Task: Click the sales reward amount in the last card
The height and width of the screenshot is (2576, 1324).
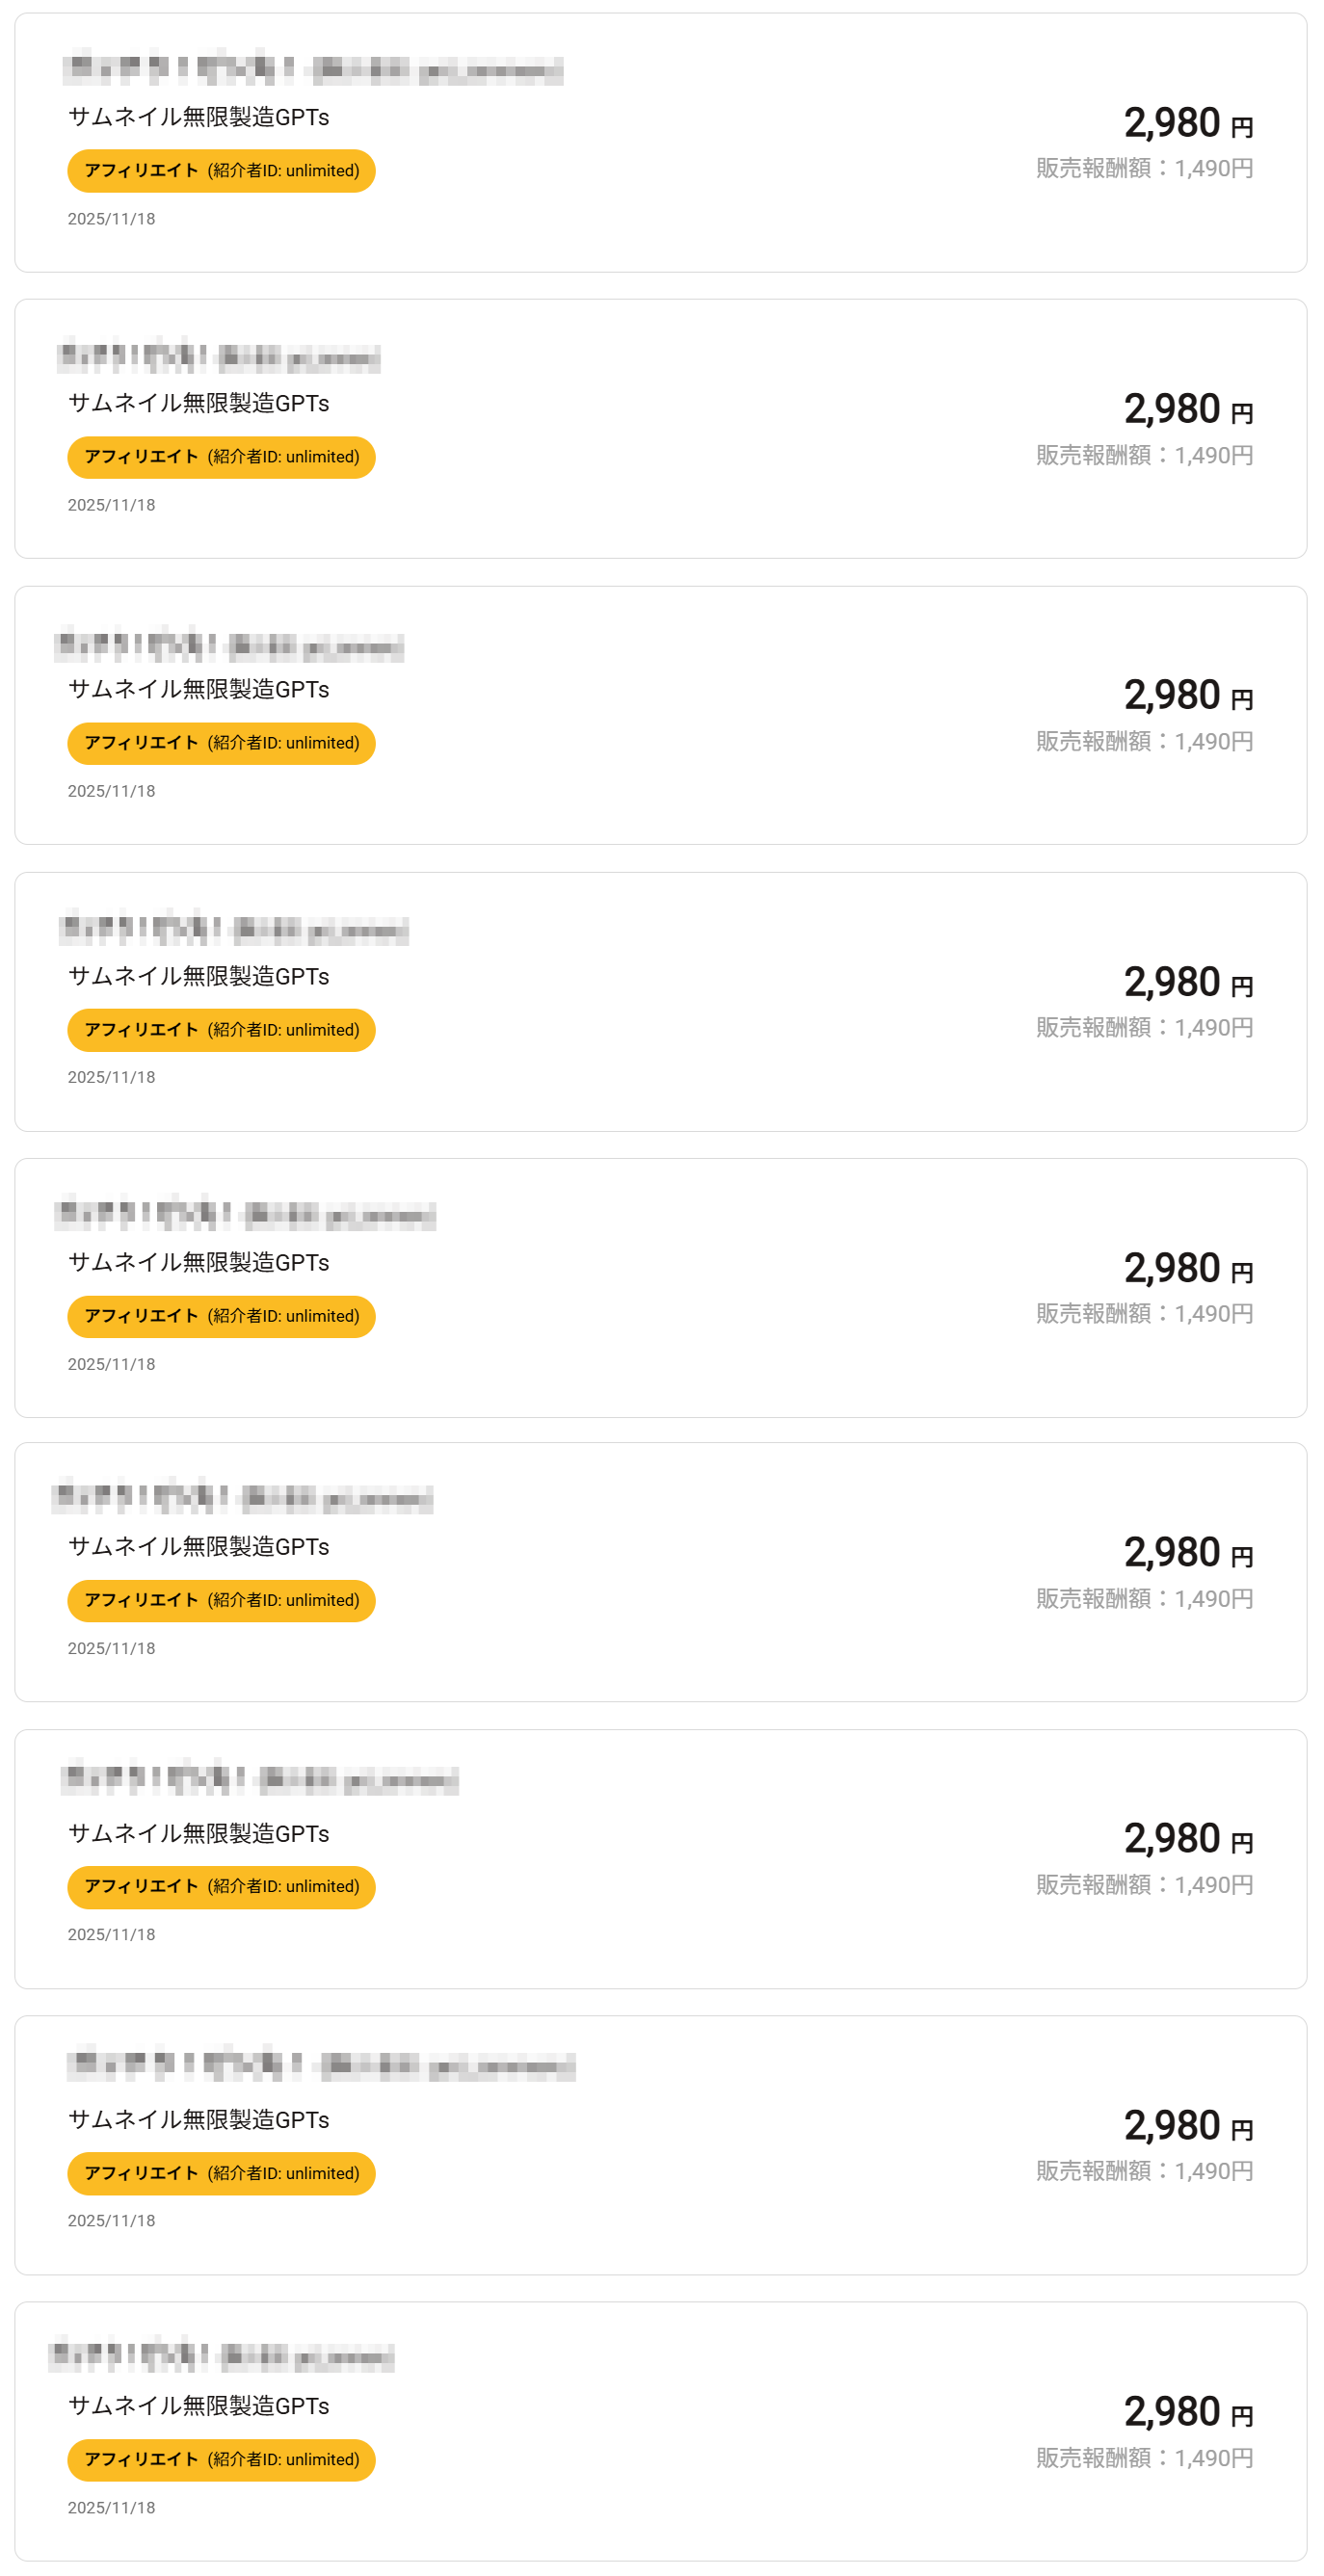Action: point(1144,2457)
